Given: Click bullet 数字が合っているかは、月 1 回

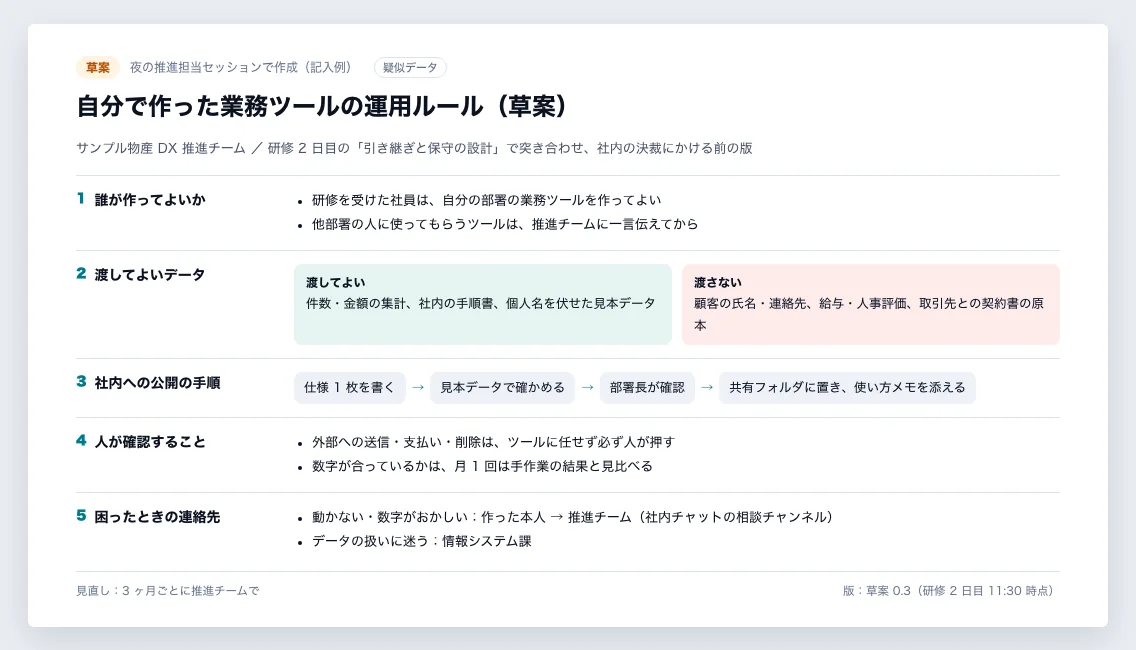Looking at the screenshot, I should click(x=483, y=466).
